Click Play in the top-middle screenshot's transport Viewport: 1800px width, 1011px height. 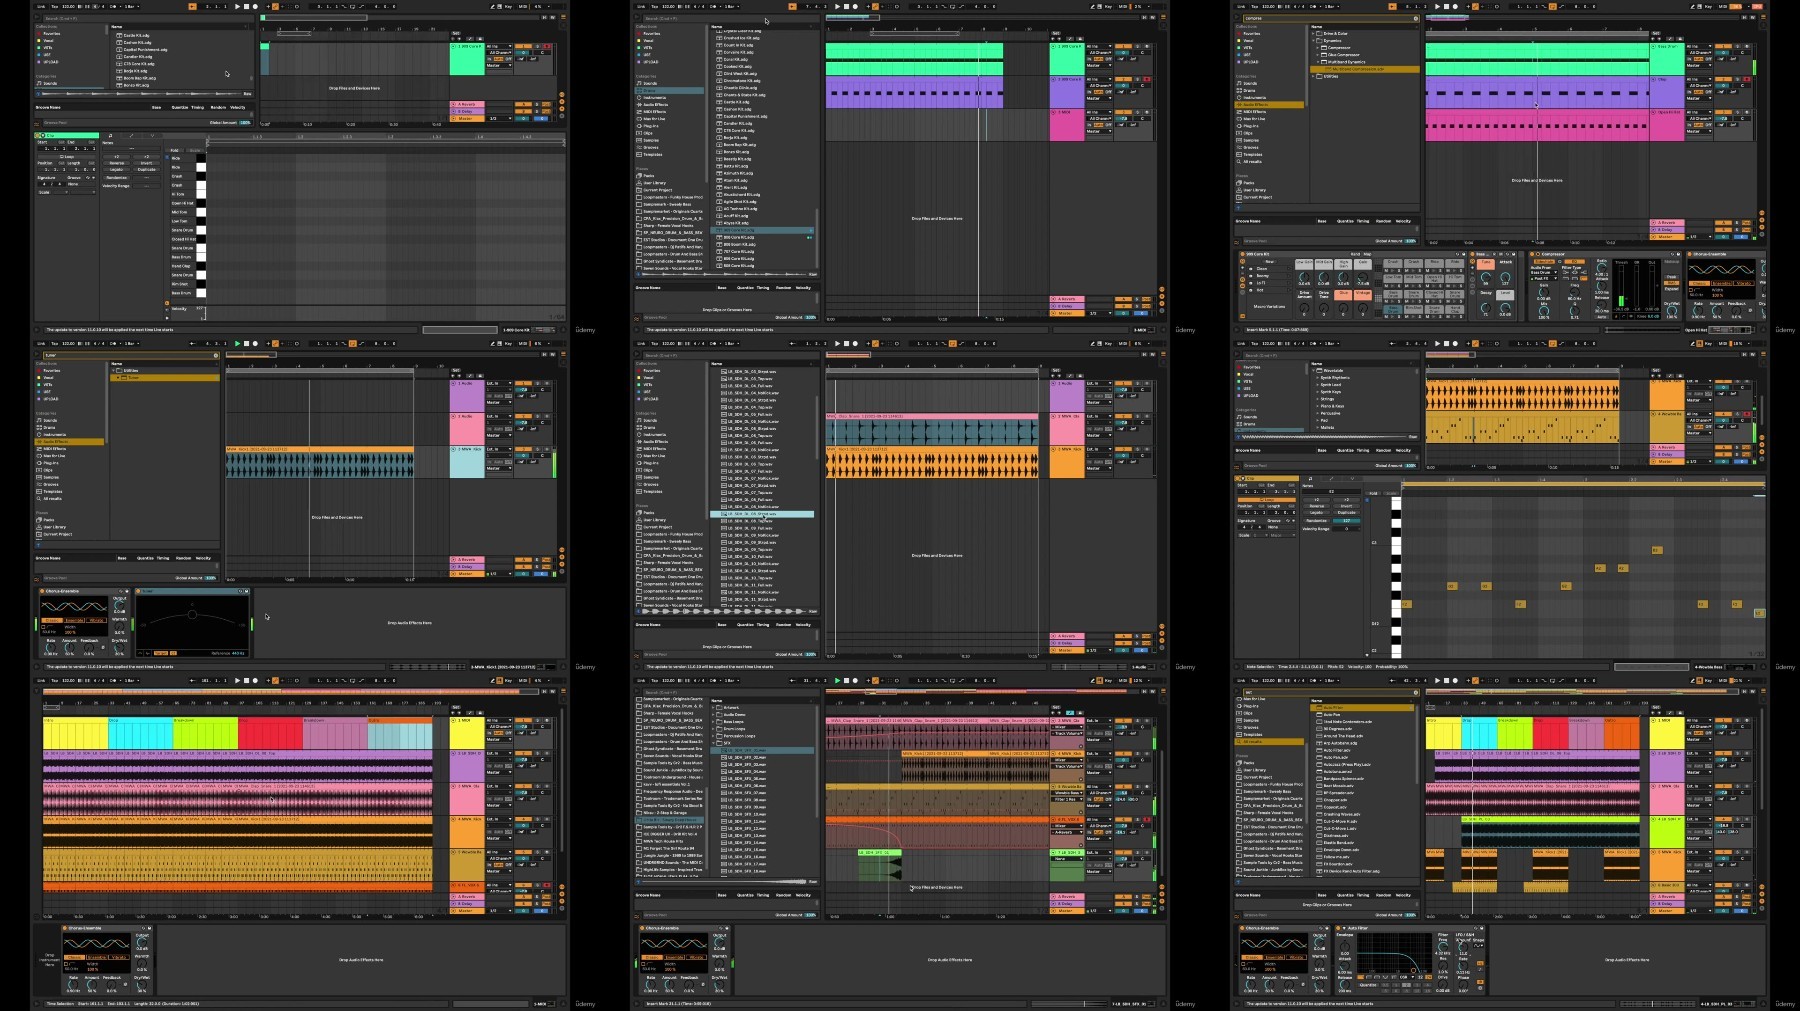[x=837, y=6]
